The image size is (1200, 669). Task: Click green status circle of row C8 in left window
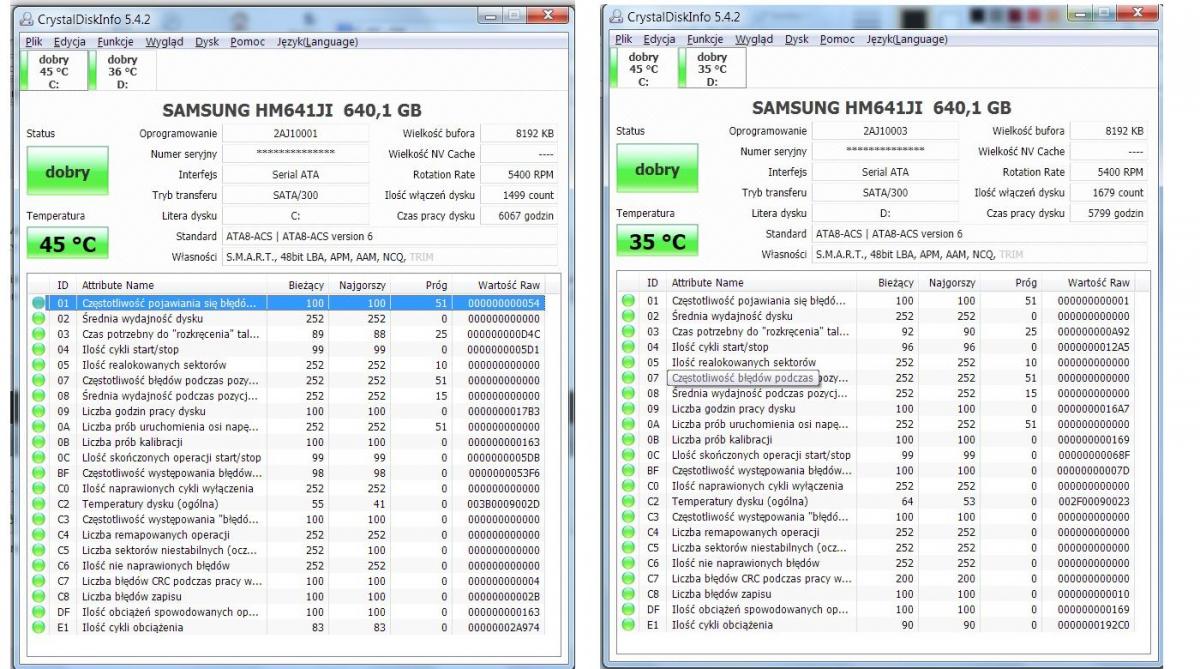coord(39,597)
